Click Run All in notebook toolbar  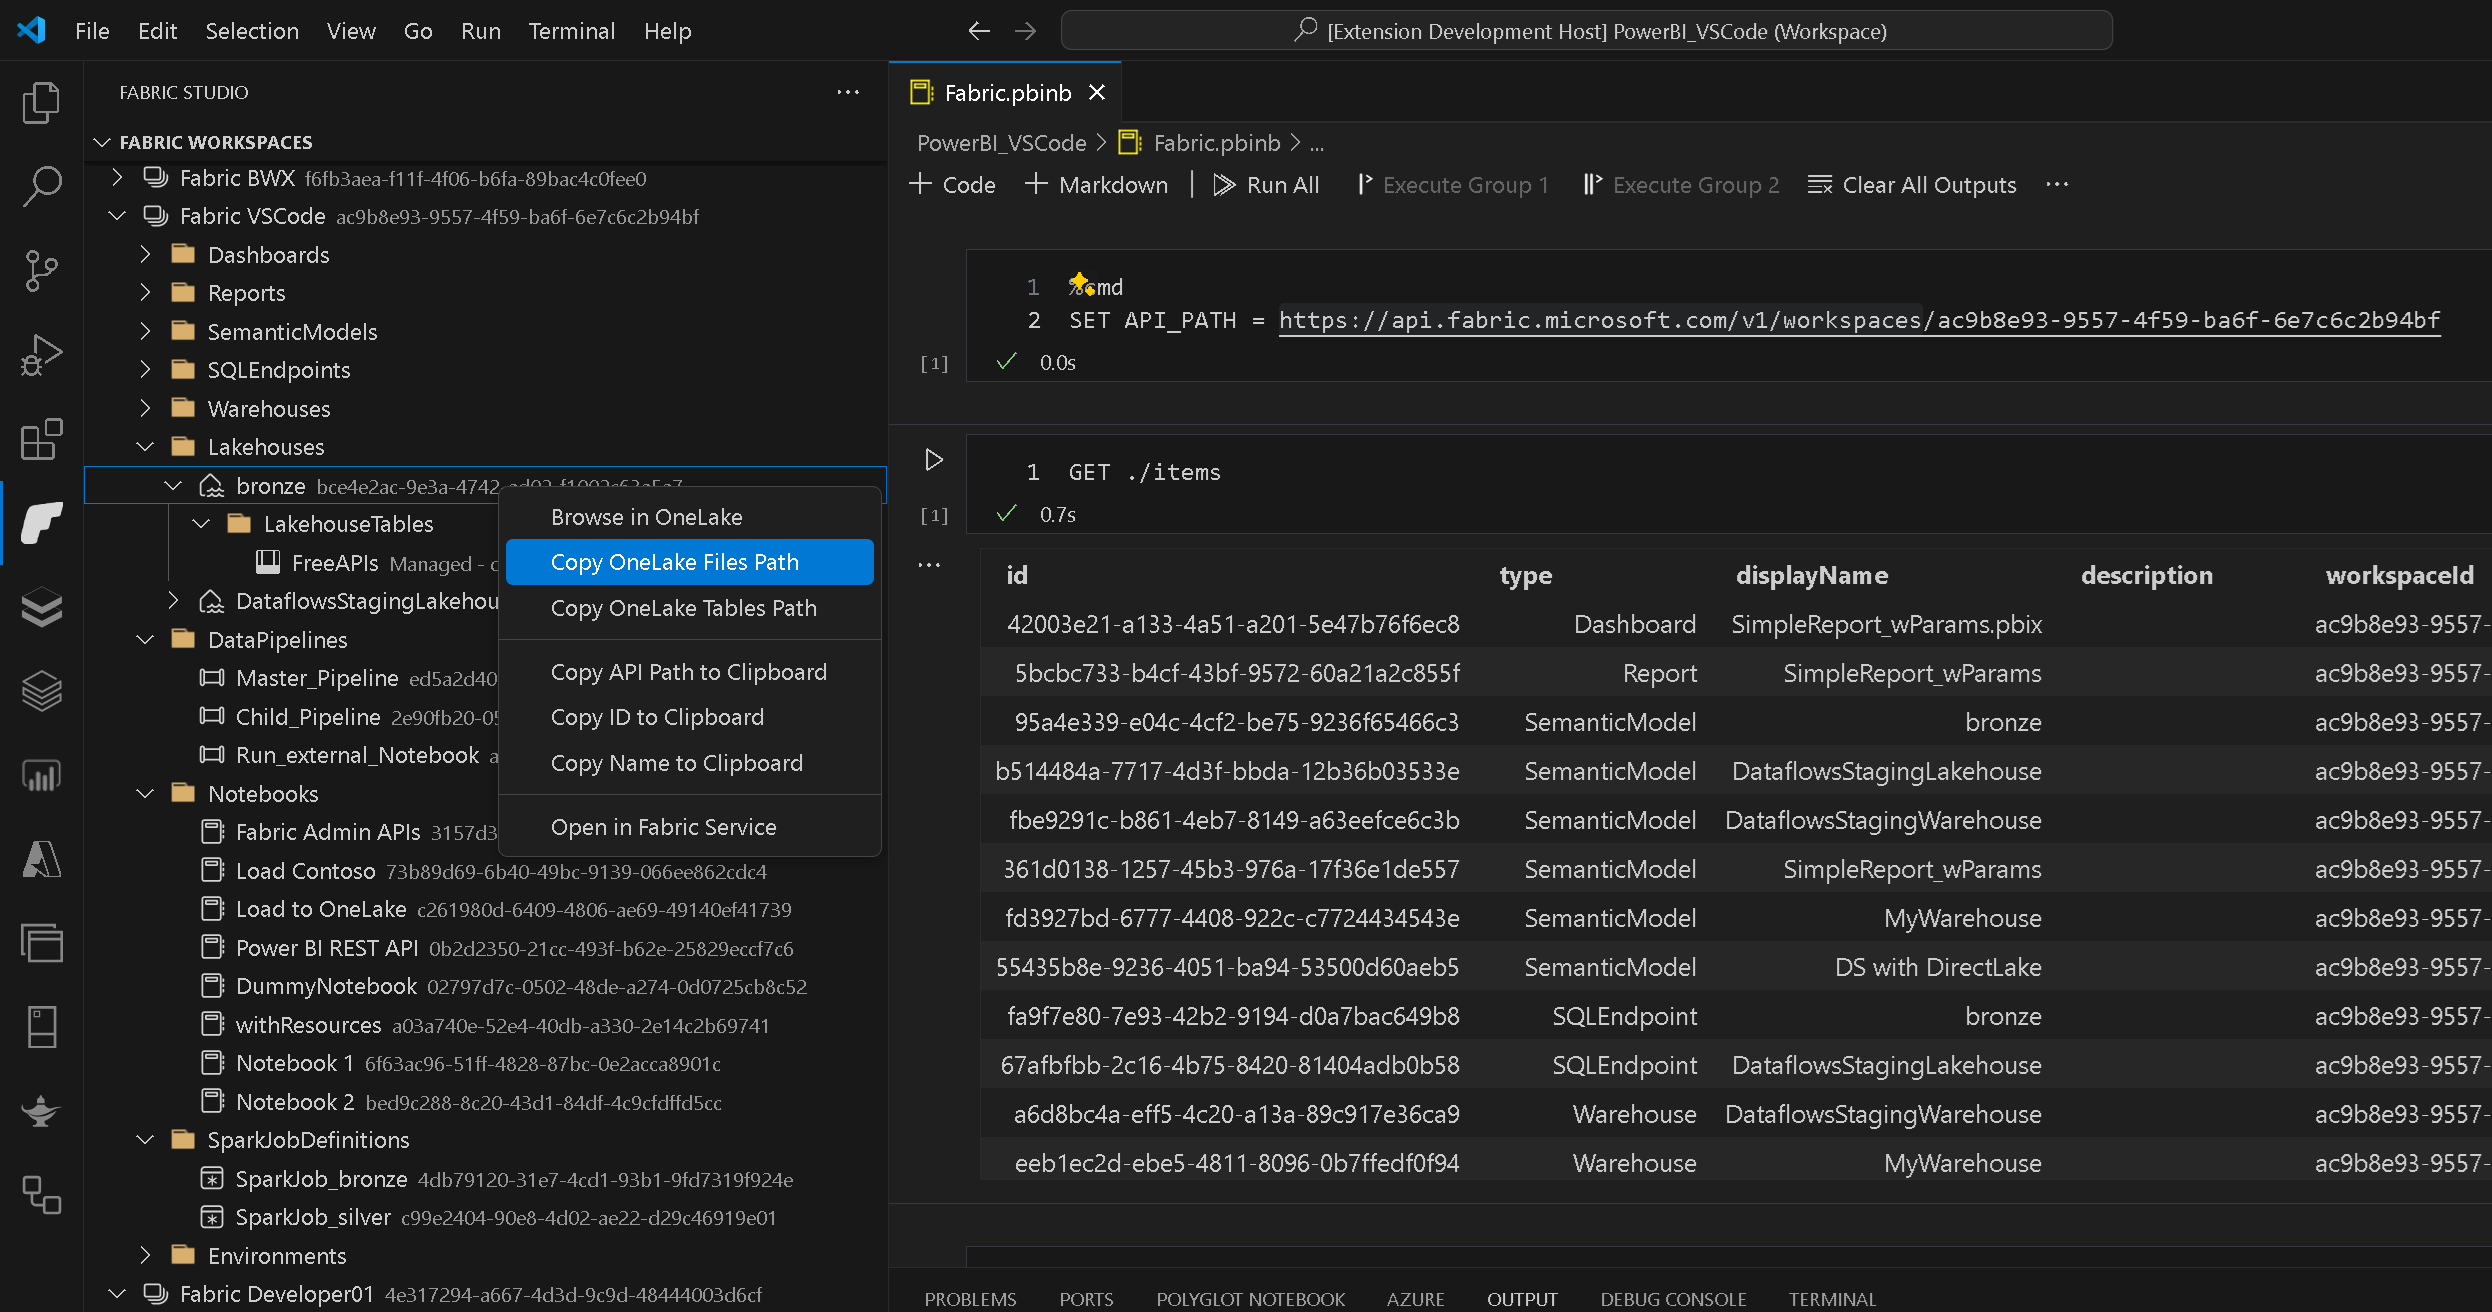click(1266, 185)
